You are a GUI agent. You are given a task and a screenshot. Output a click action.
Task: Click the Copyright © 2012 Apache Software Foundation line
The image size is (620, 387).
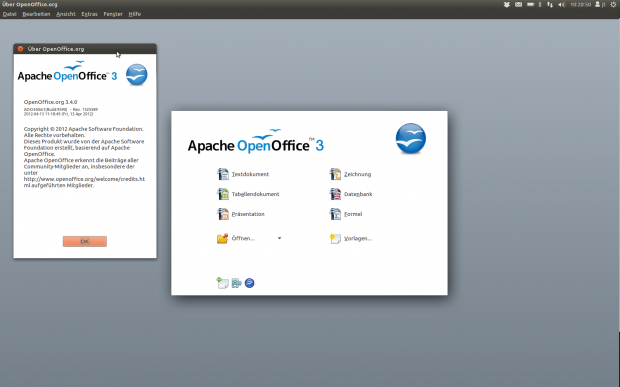tap(83, 129)
